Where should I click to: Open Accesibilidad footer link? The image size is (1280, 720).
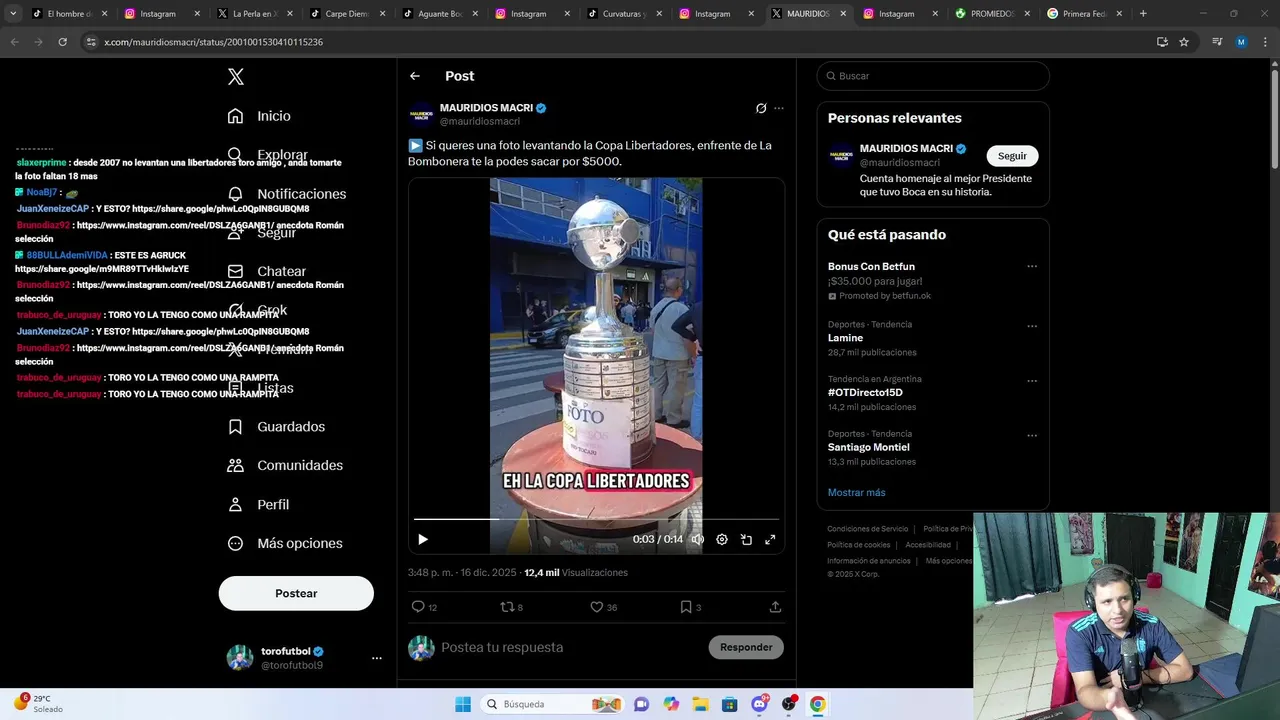928,545
